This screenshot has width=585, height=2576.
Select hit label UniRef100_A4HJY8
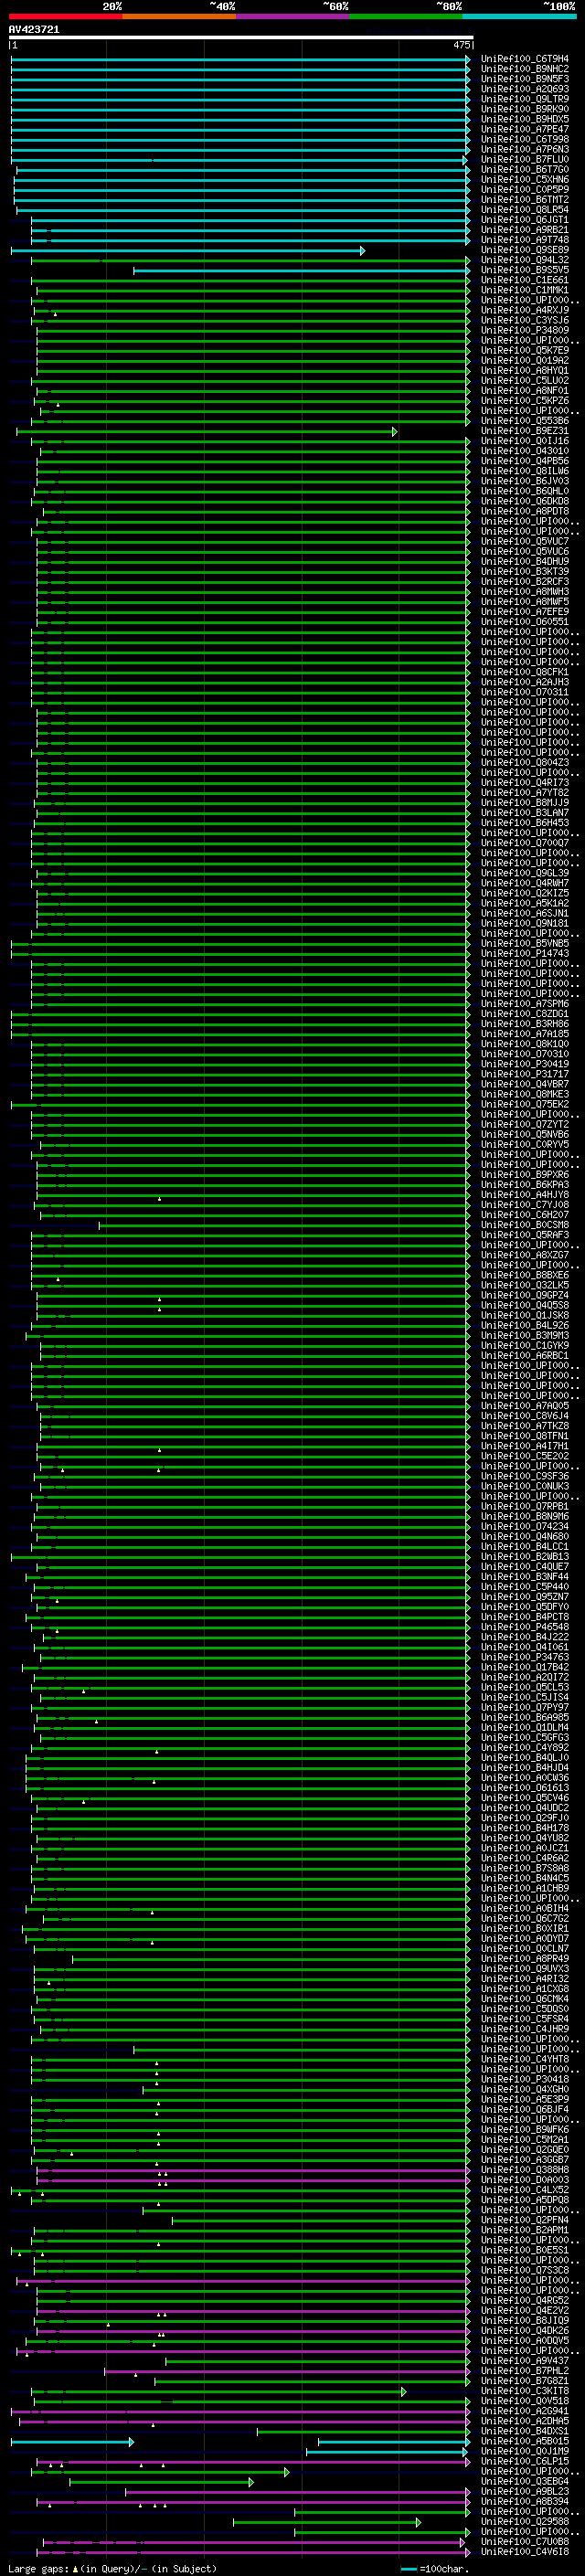point(525,1195)
